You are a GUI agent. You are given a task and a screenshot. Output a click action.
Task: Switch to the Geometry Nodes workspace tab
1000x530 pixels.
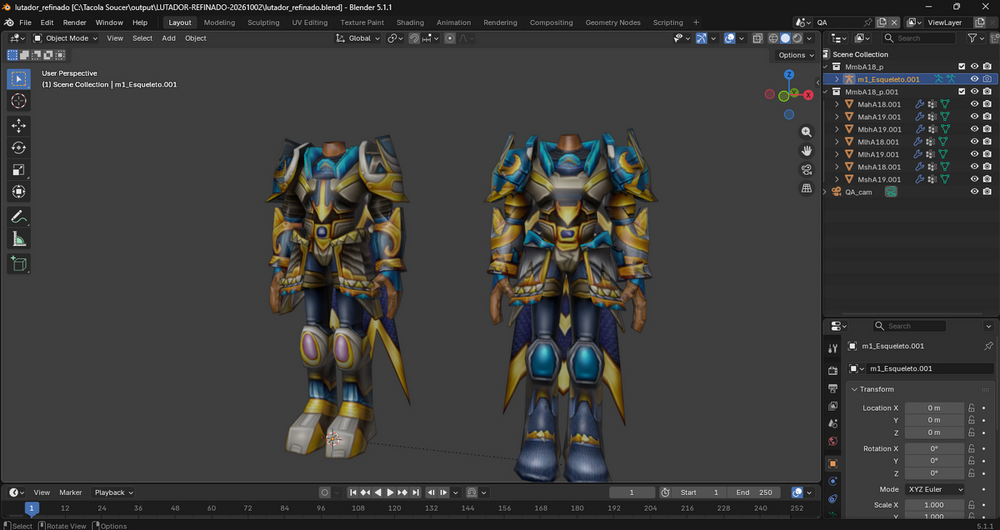click(613, 22)
